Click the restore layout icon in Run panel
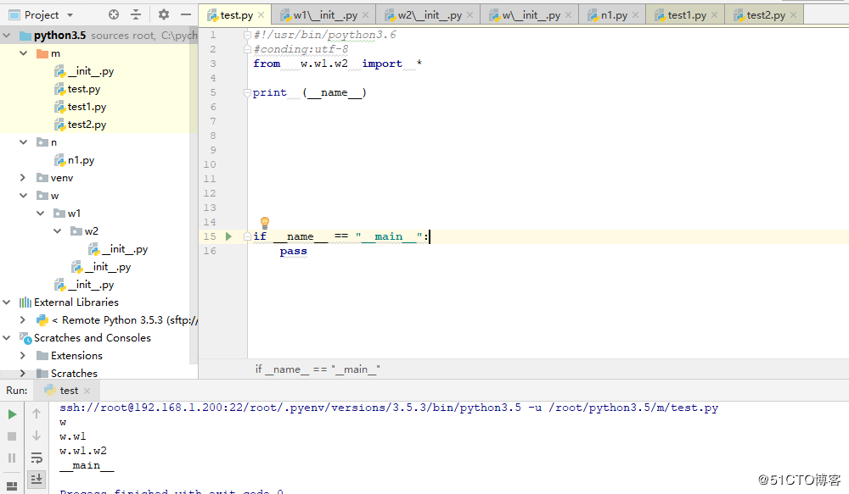This screenshot has height=494, width=849. [12, 485]
